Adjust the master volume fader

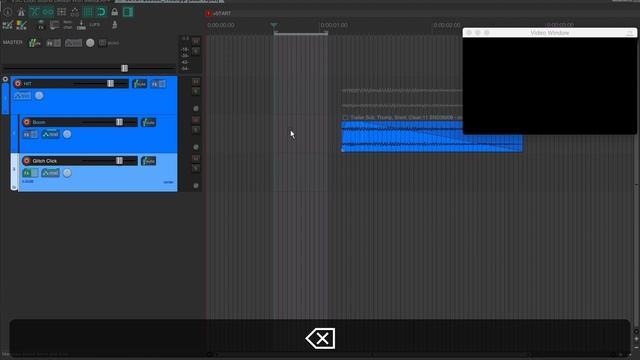pos(124,68)
